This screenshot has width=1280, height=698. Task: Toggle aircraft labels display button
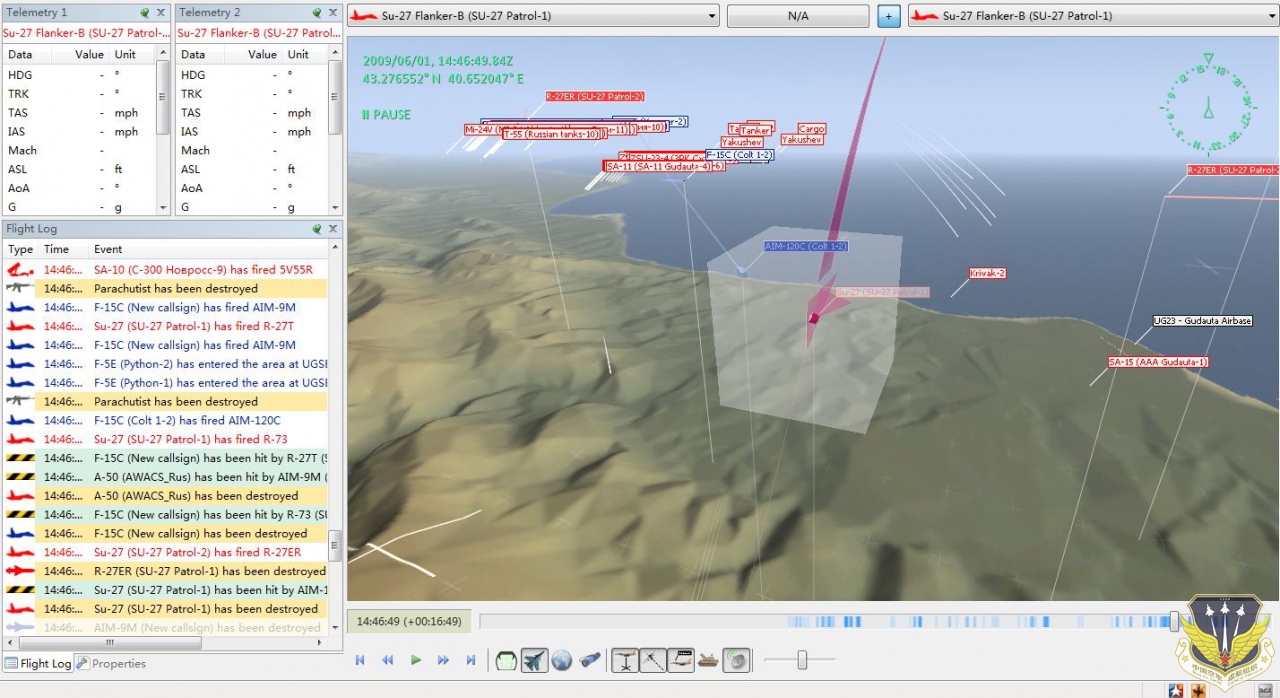[681, 660]
